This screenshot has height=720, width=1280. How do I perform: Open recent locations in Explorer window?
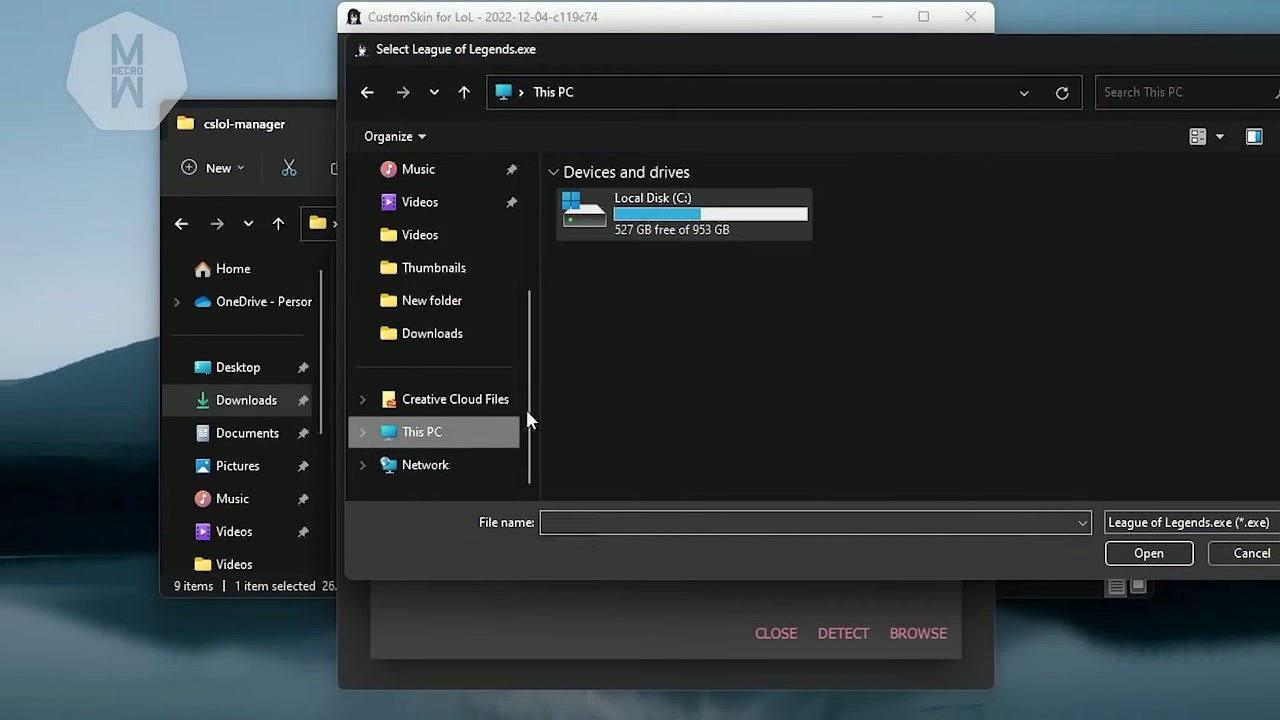click(x=248, y=224)
